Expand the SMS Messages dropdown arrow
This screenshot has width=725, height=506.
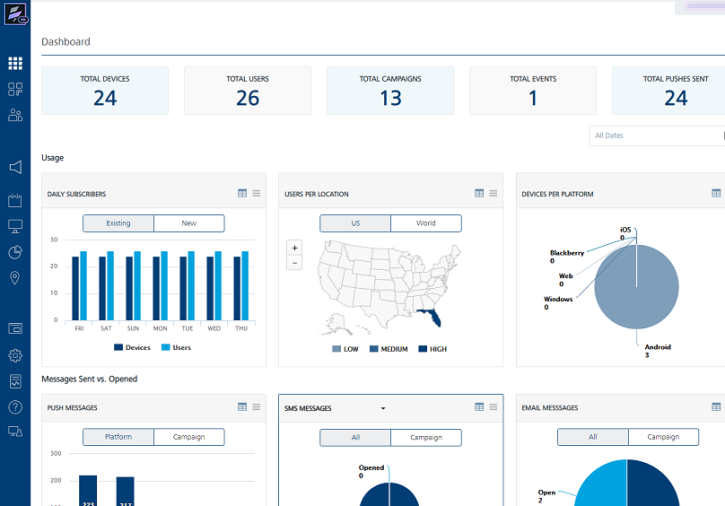383,408
